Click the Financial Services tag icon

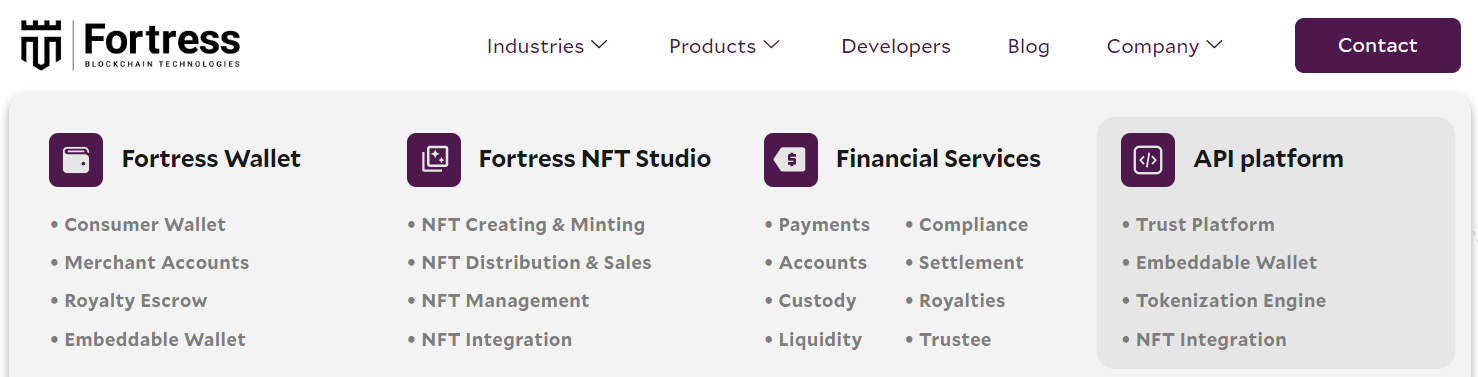point(791,160)
